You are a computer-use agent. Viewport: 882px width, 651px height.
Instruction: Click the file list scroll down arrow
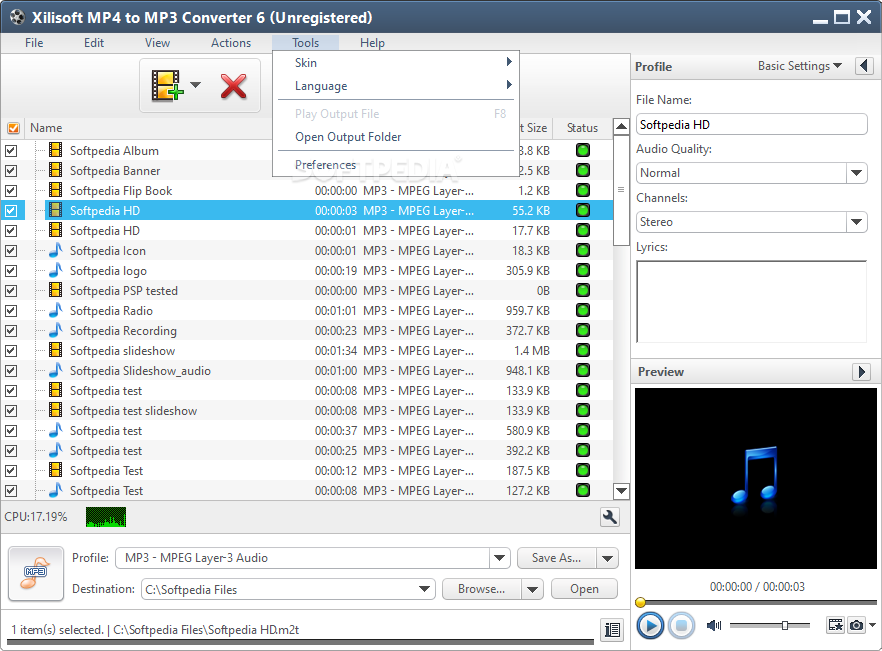point(621,491)
